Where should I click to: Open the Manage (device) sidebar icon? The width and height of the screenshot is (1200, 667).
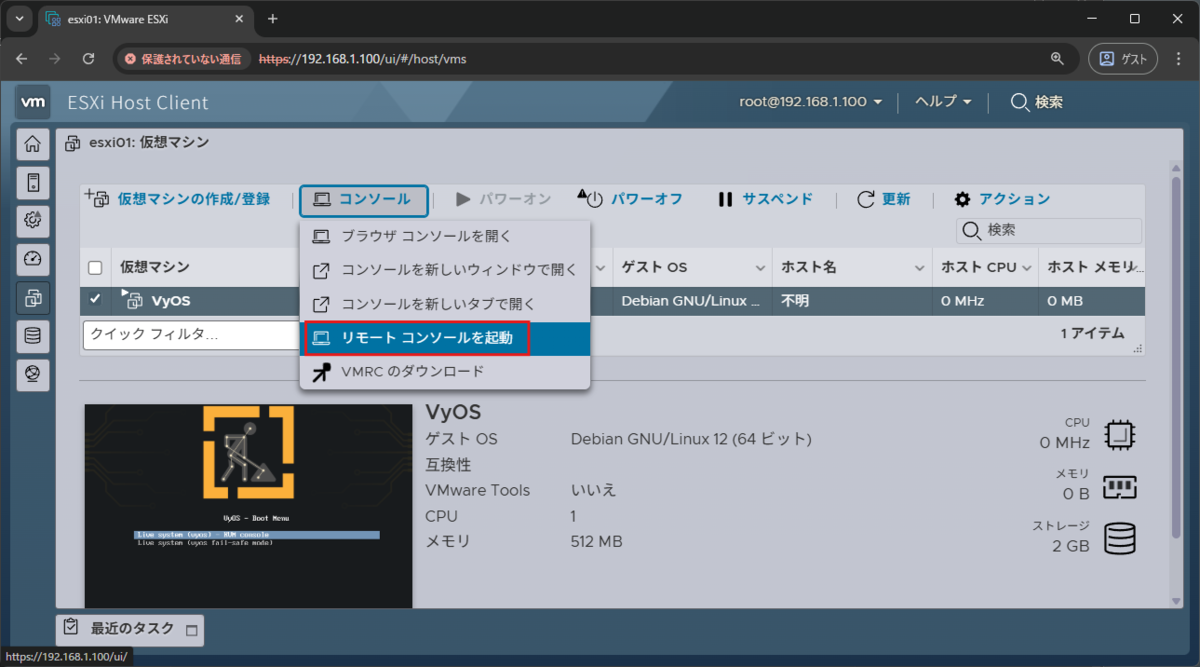(x=33, y=183)
